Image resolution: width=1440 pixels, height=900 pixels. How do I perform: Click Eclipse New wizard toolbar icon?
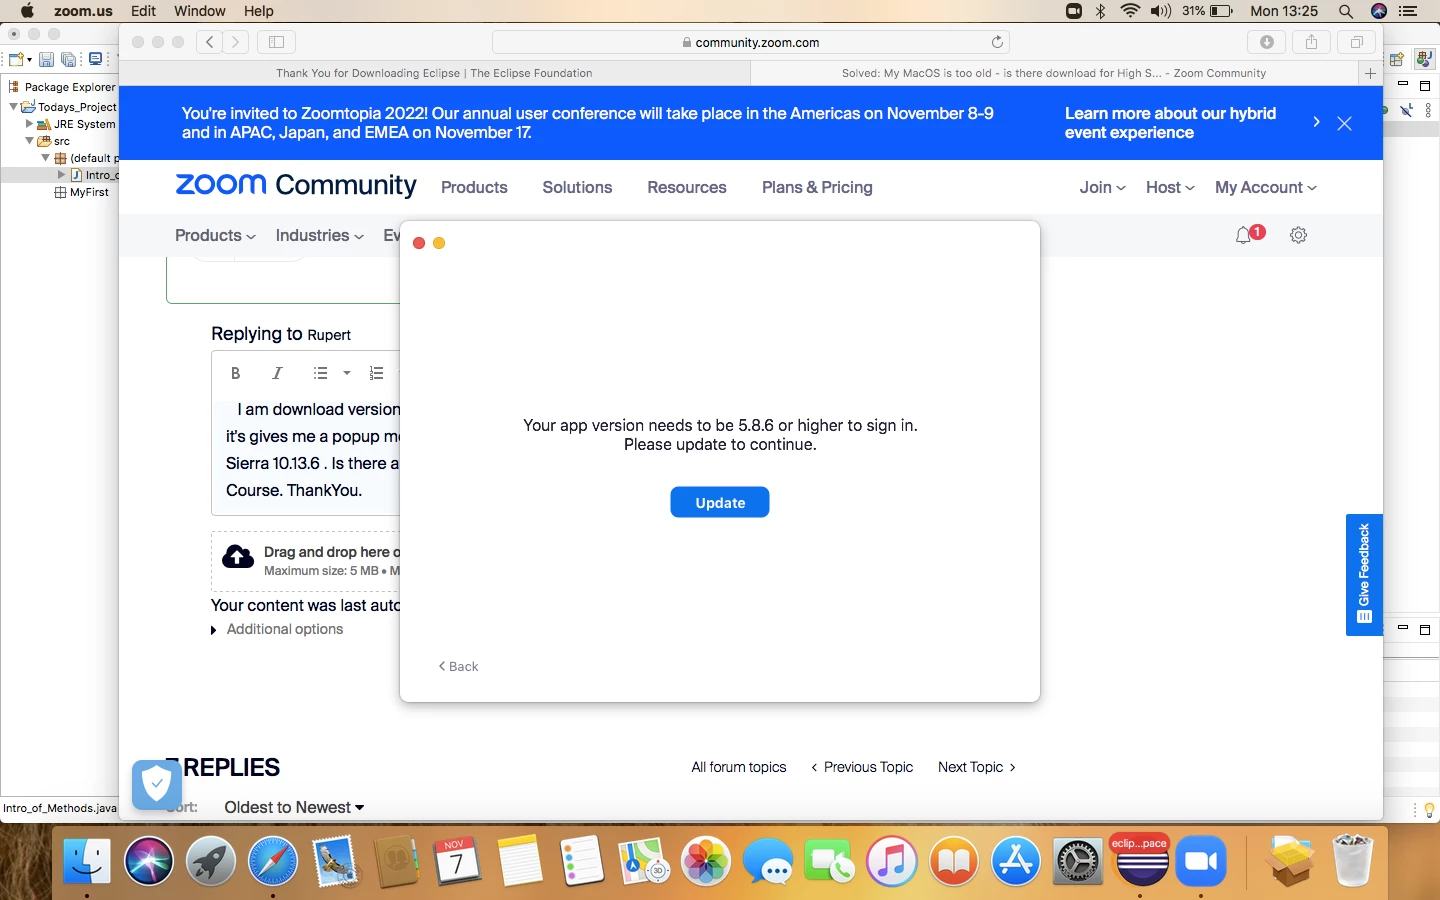pos(18,60)
